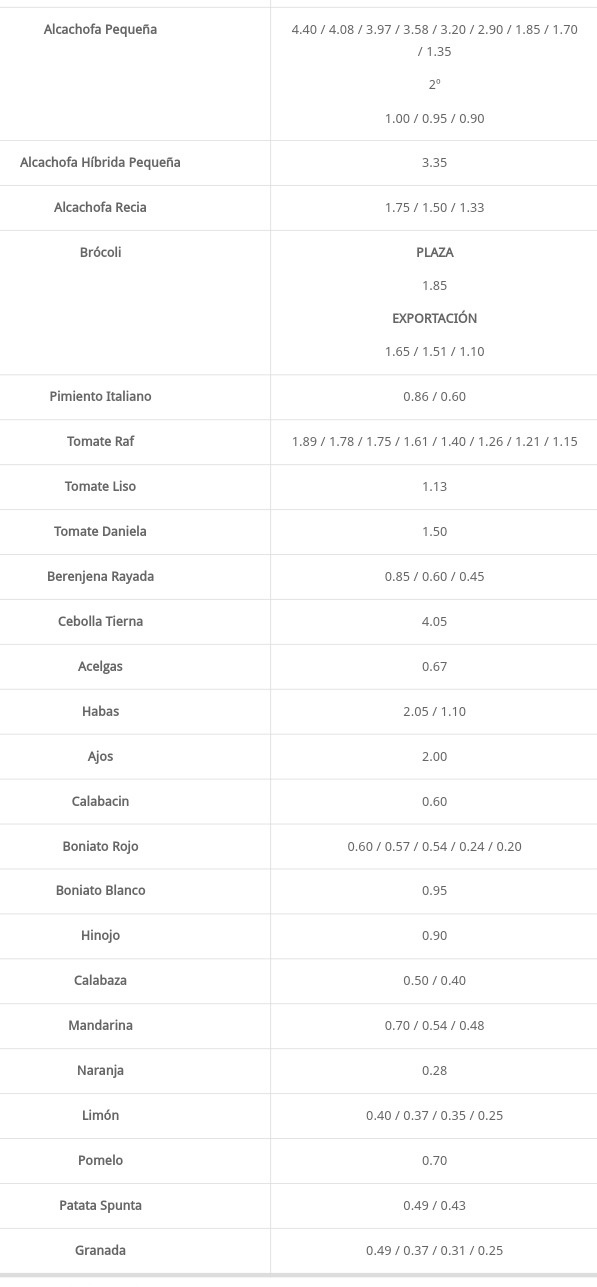Image resolution: width=597 pixels, height=1287 pixels.
Task: Select the Patata Spunta label
Action: tap(100, 1205)
